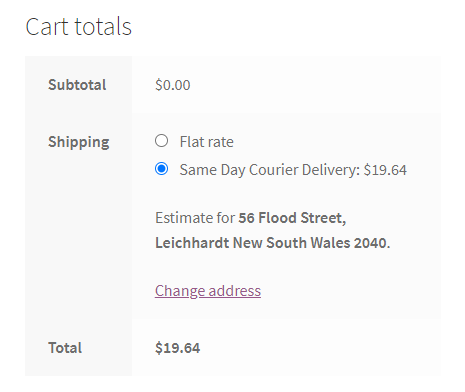Select the Same Day Courier Delivery radio button

point(161,169)
